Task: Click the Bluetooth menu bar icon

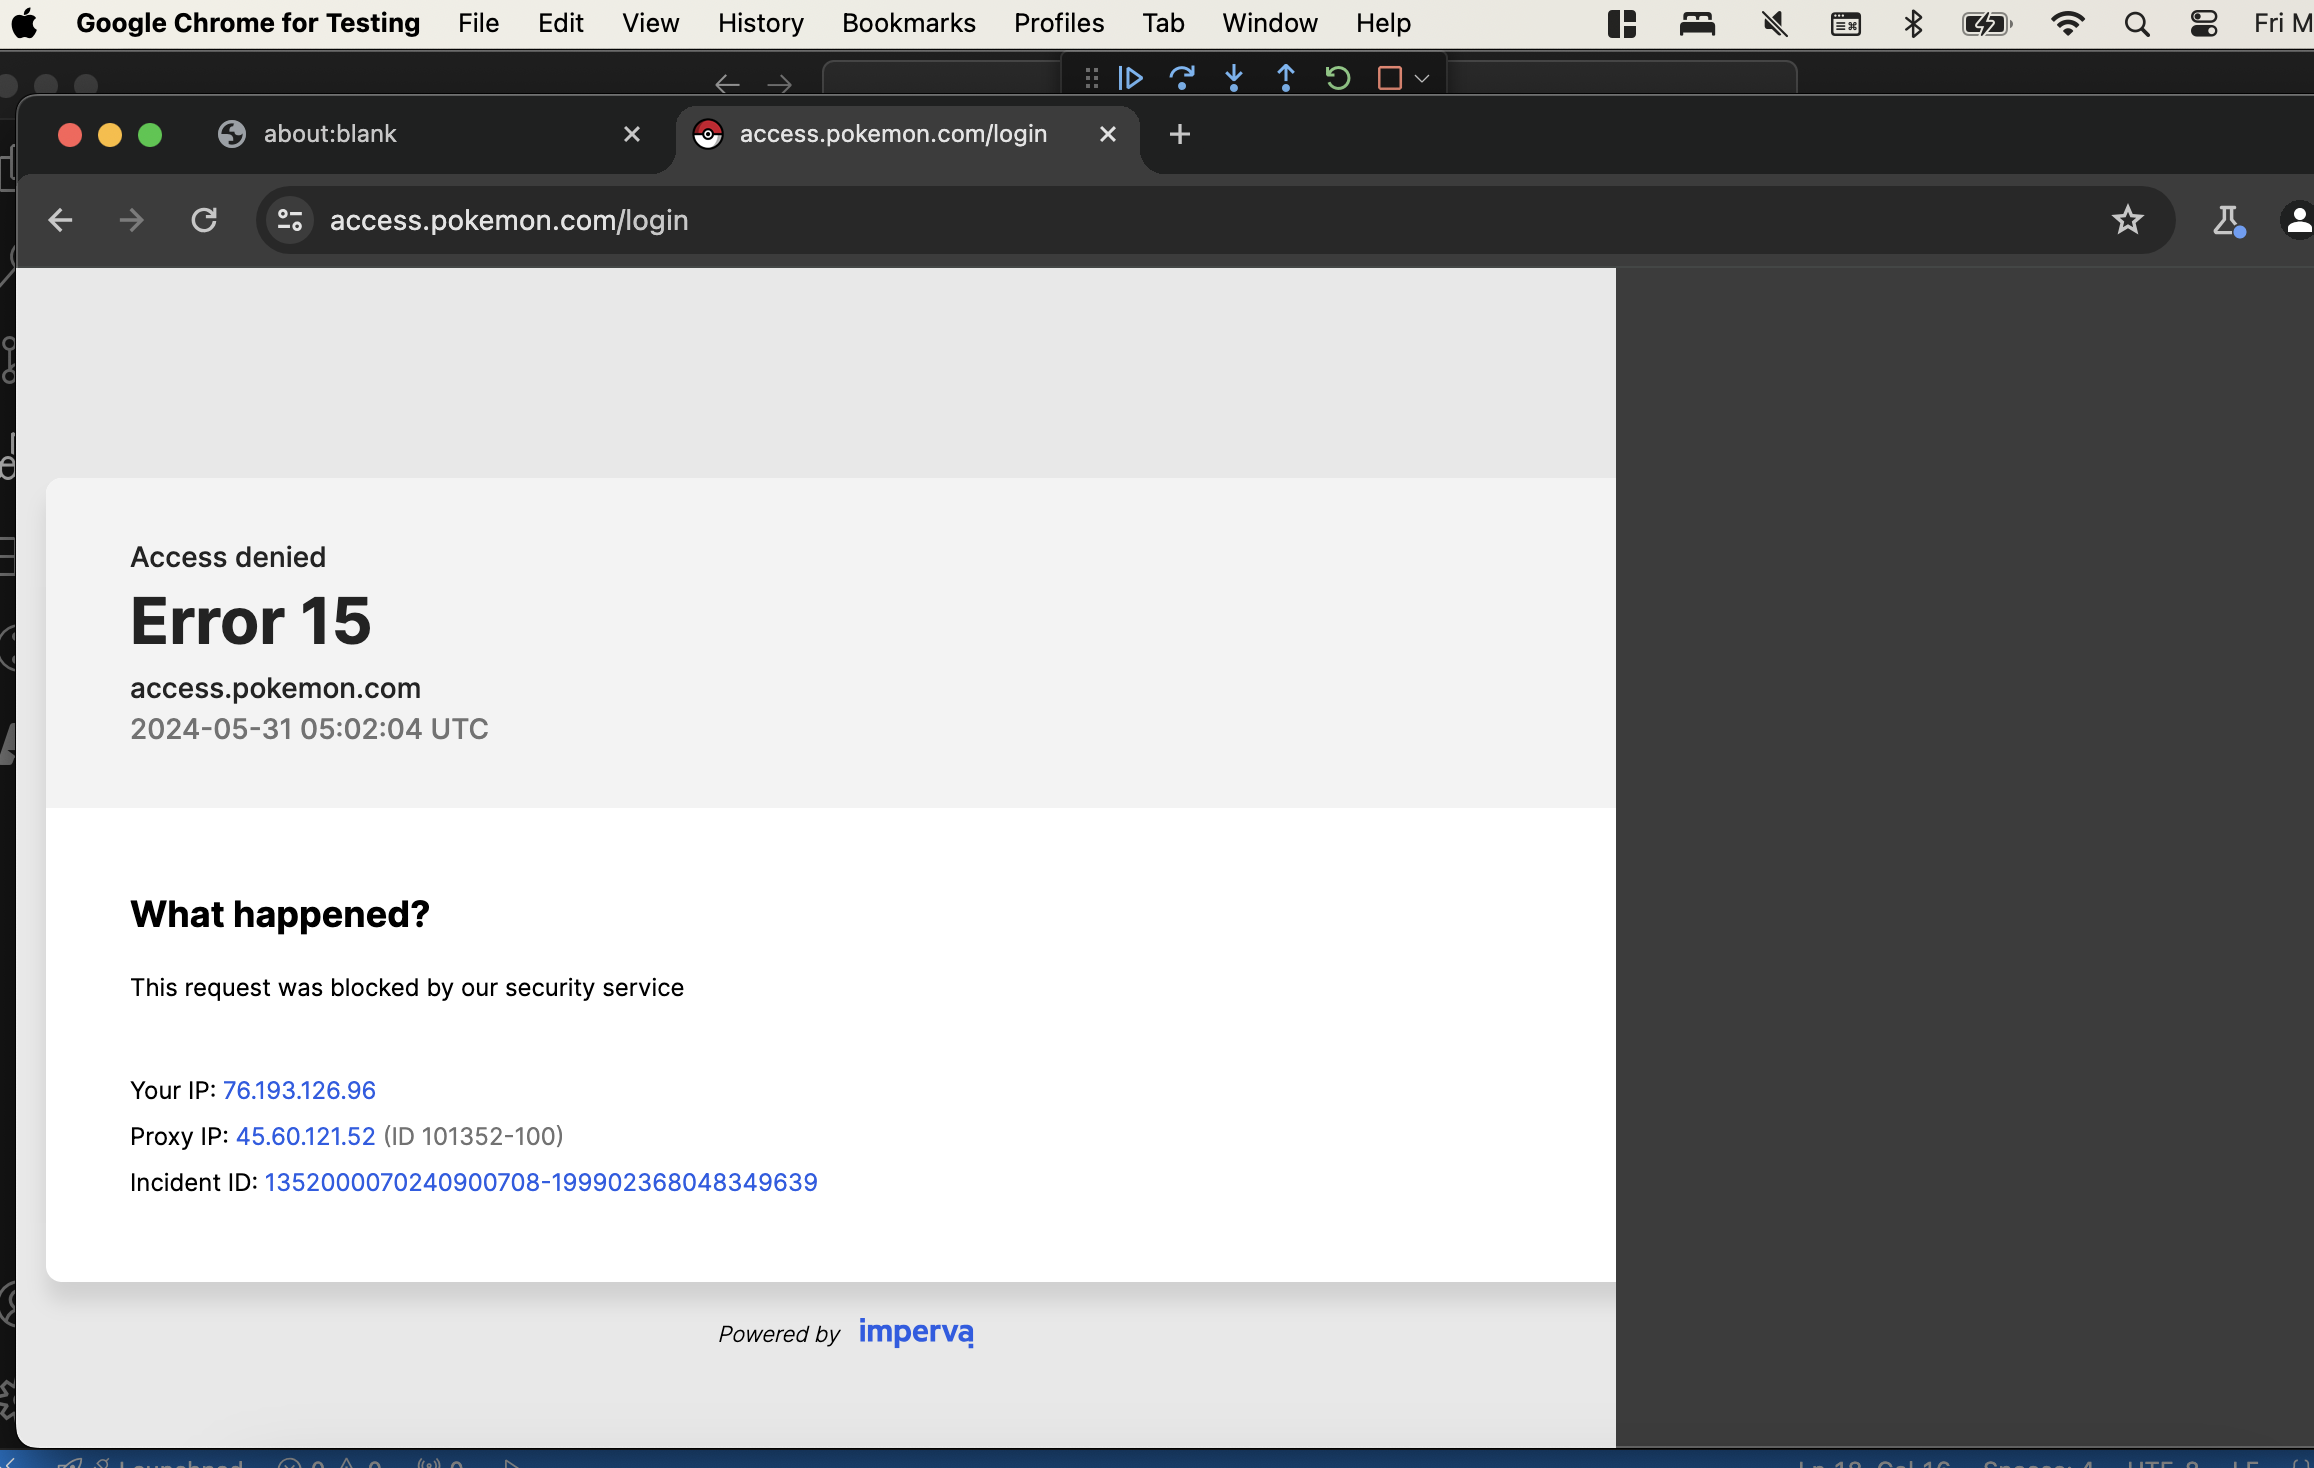Action: click(1913, 23)
